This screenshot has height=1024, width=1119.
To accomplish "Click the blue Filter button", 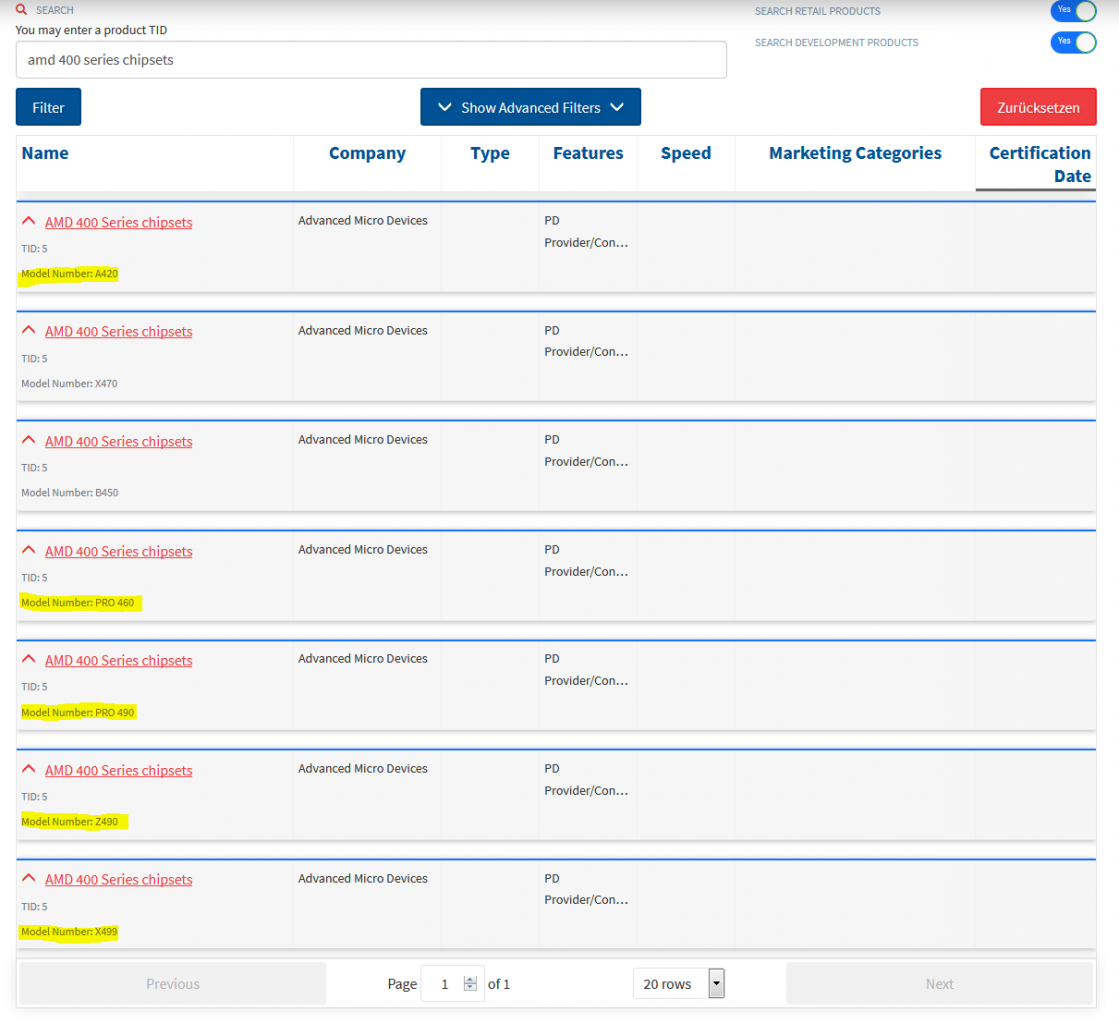I will point(49,107).
